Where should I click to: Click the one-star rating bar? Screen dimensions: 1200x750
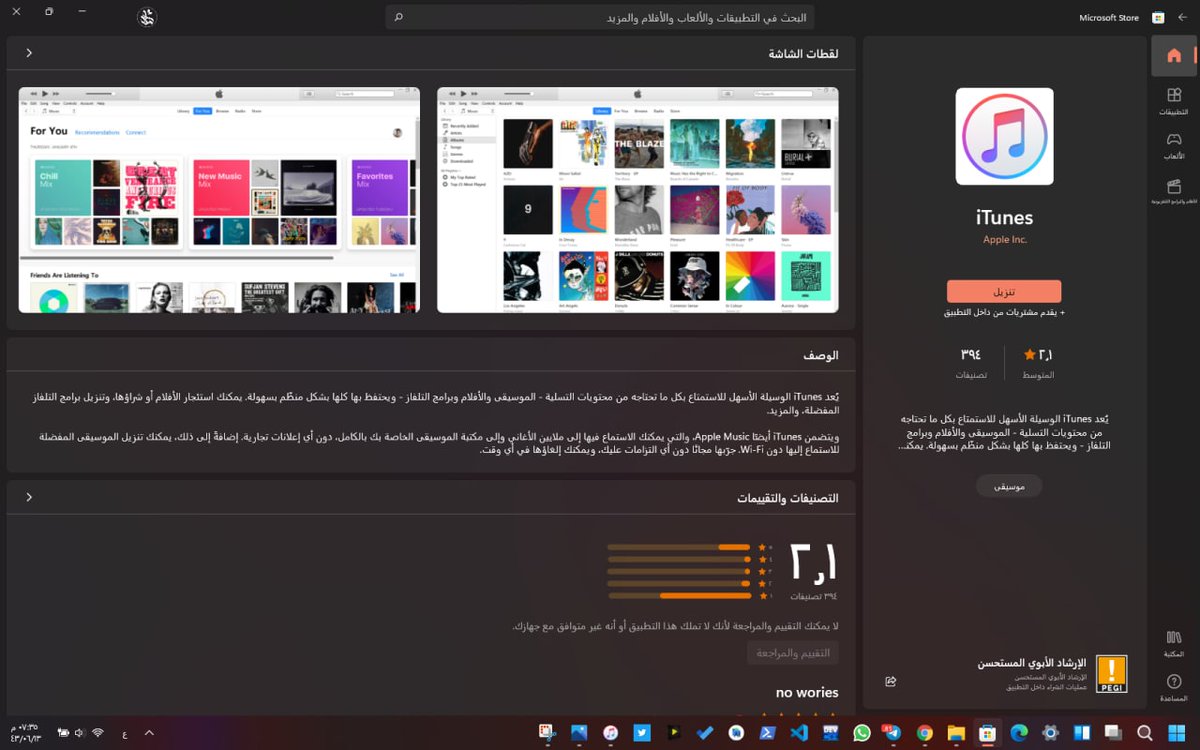click(678, 595)
